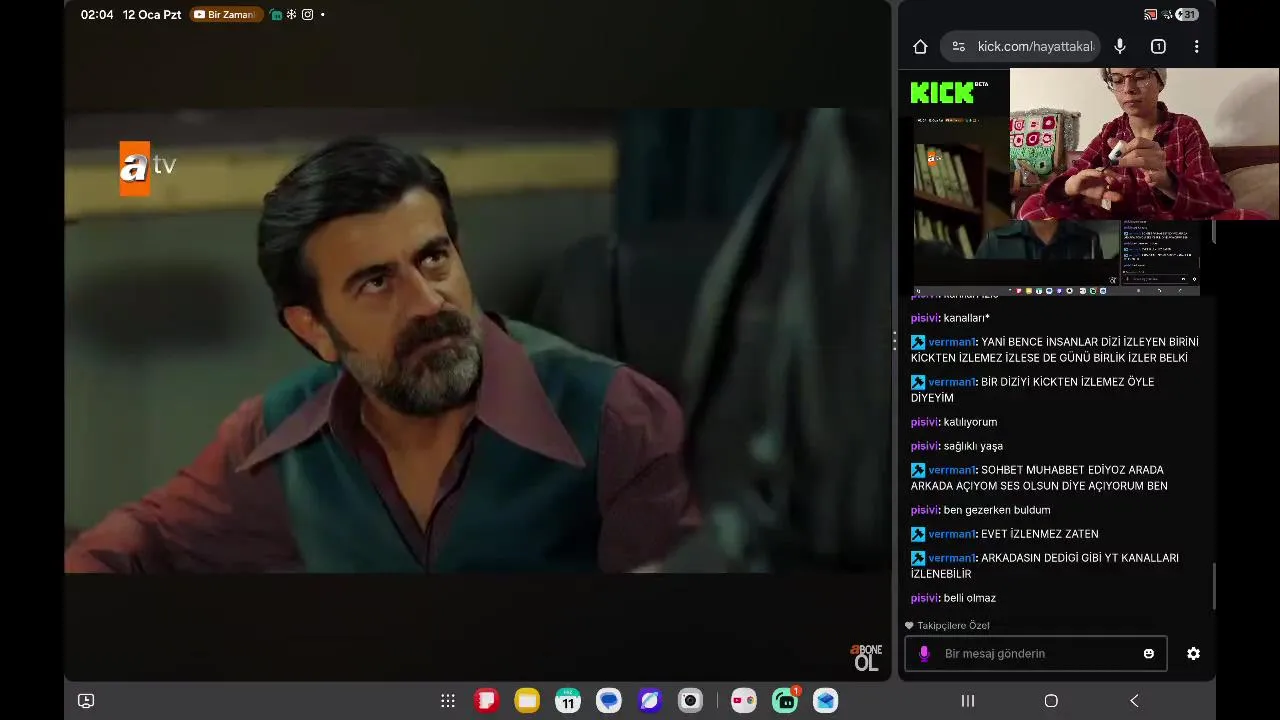The width and height of the screenshot is (1280, 720).
Task: Click username verrman1 in 'YANİ BENCE' message
Action: [951, 342]
